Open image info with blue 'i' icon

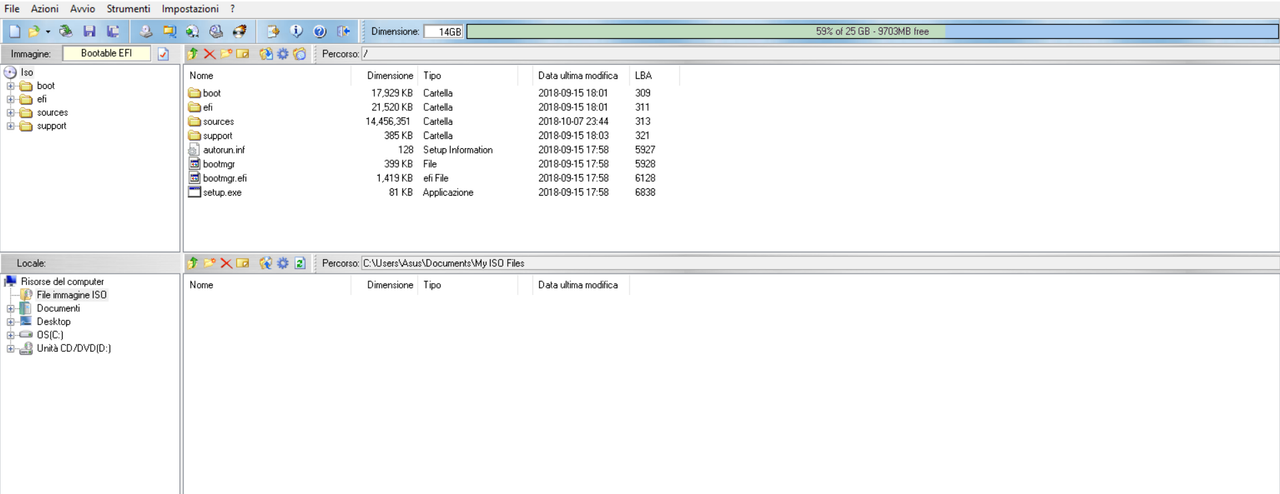(x=296, y=32)
